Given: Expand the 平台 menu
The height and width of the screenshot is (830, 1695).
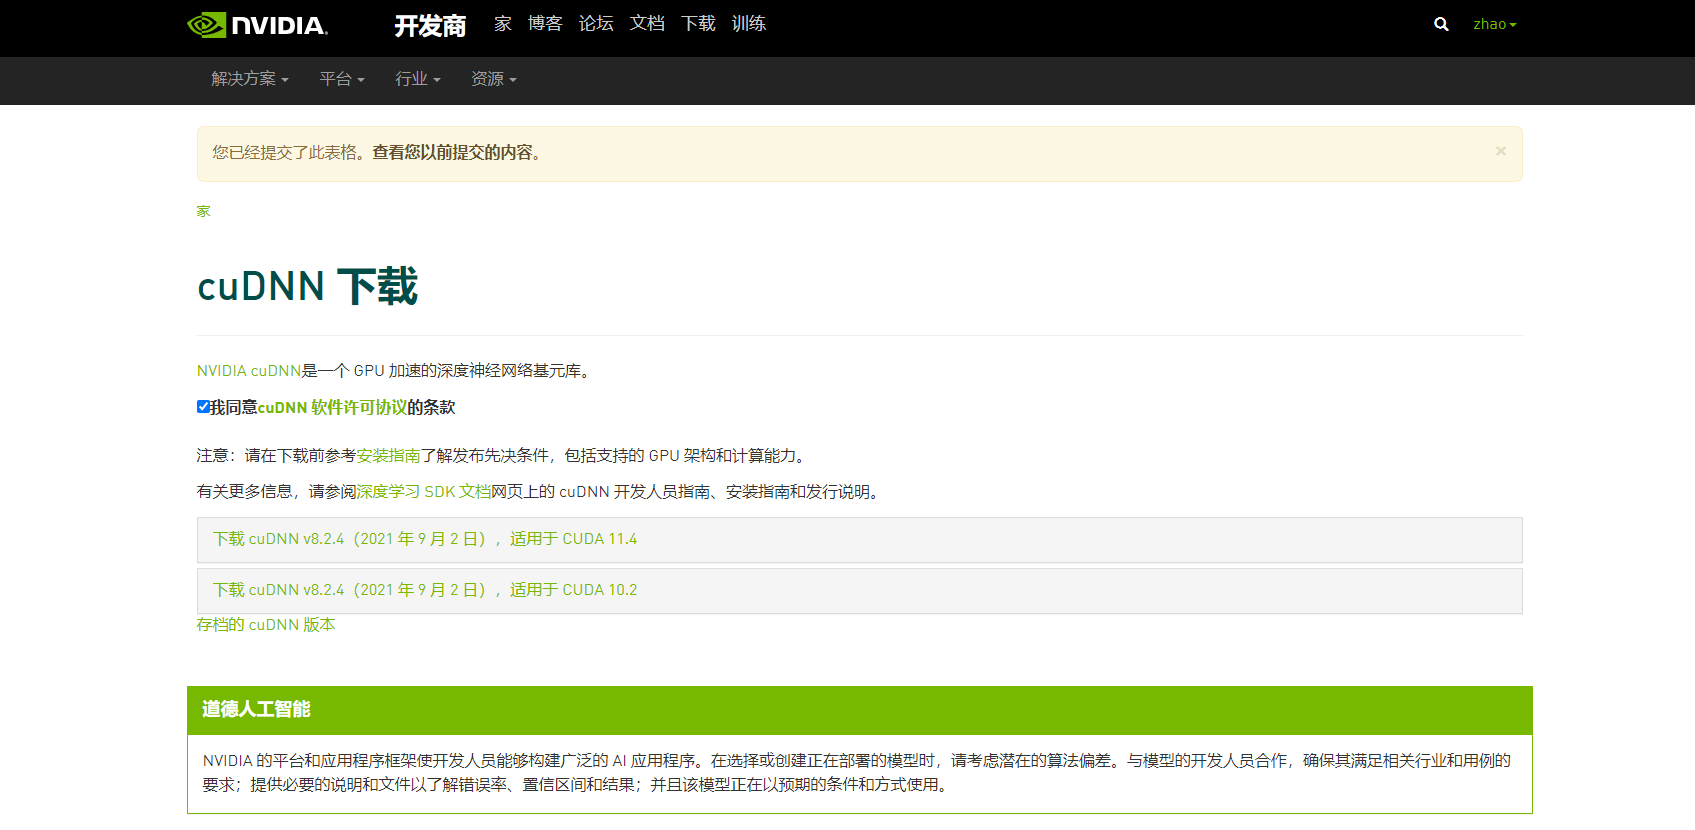Looking at the screenshot, I should (x=342, y=79).
